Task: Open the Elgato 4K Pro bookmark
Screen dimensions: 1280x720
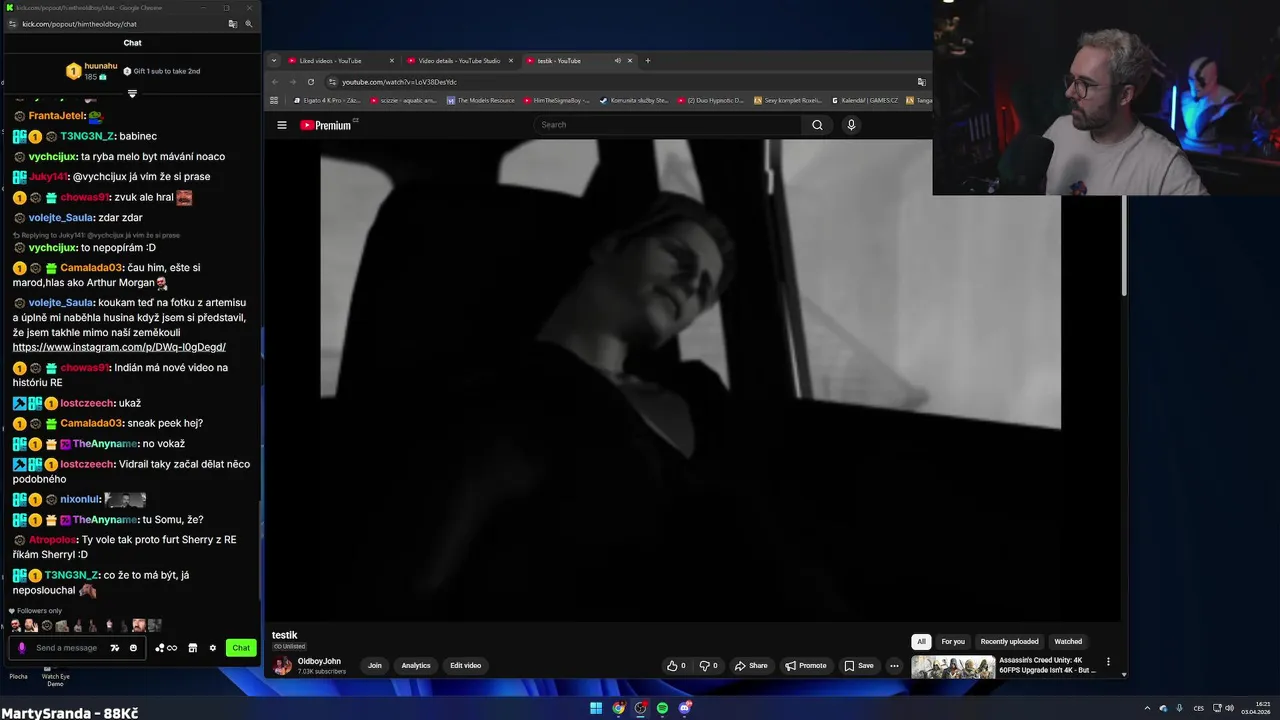Action: (x=327, y=100)
